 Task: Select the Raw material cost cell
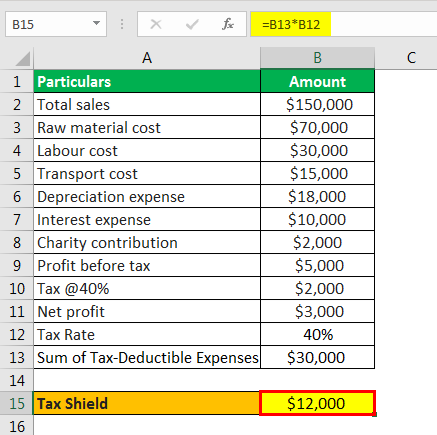tap(147, 128)
